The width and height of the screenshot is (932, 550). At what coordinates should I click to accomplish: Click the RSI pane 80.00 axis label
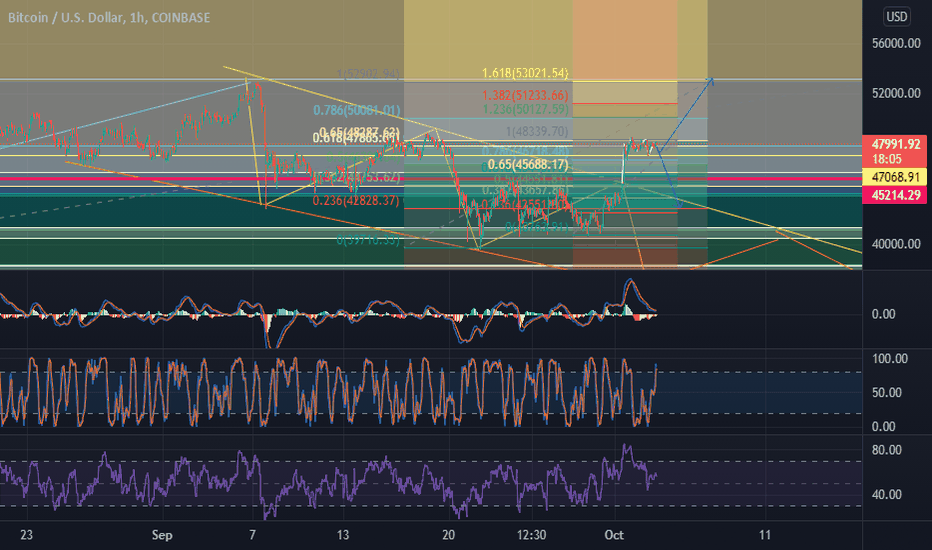[x=886, y=450]
